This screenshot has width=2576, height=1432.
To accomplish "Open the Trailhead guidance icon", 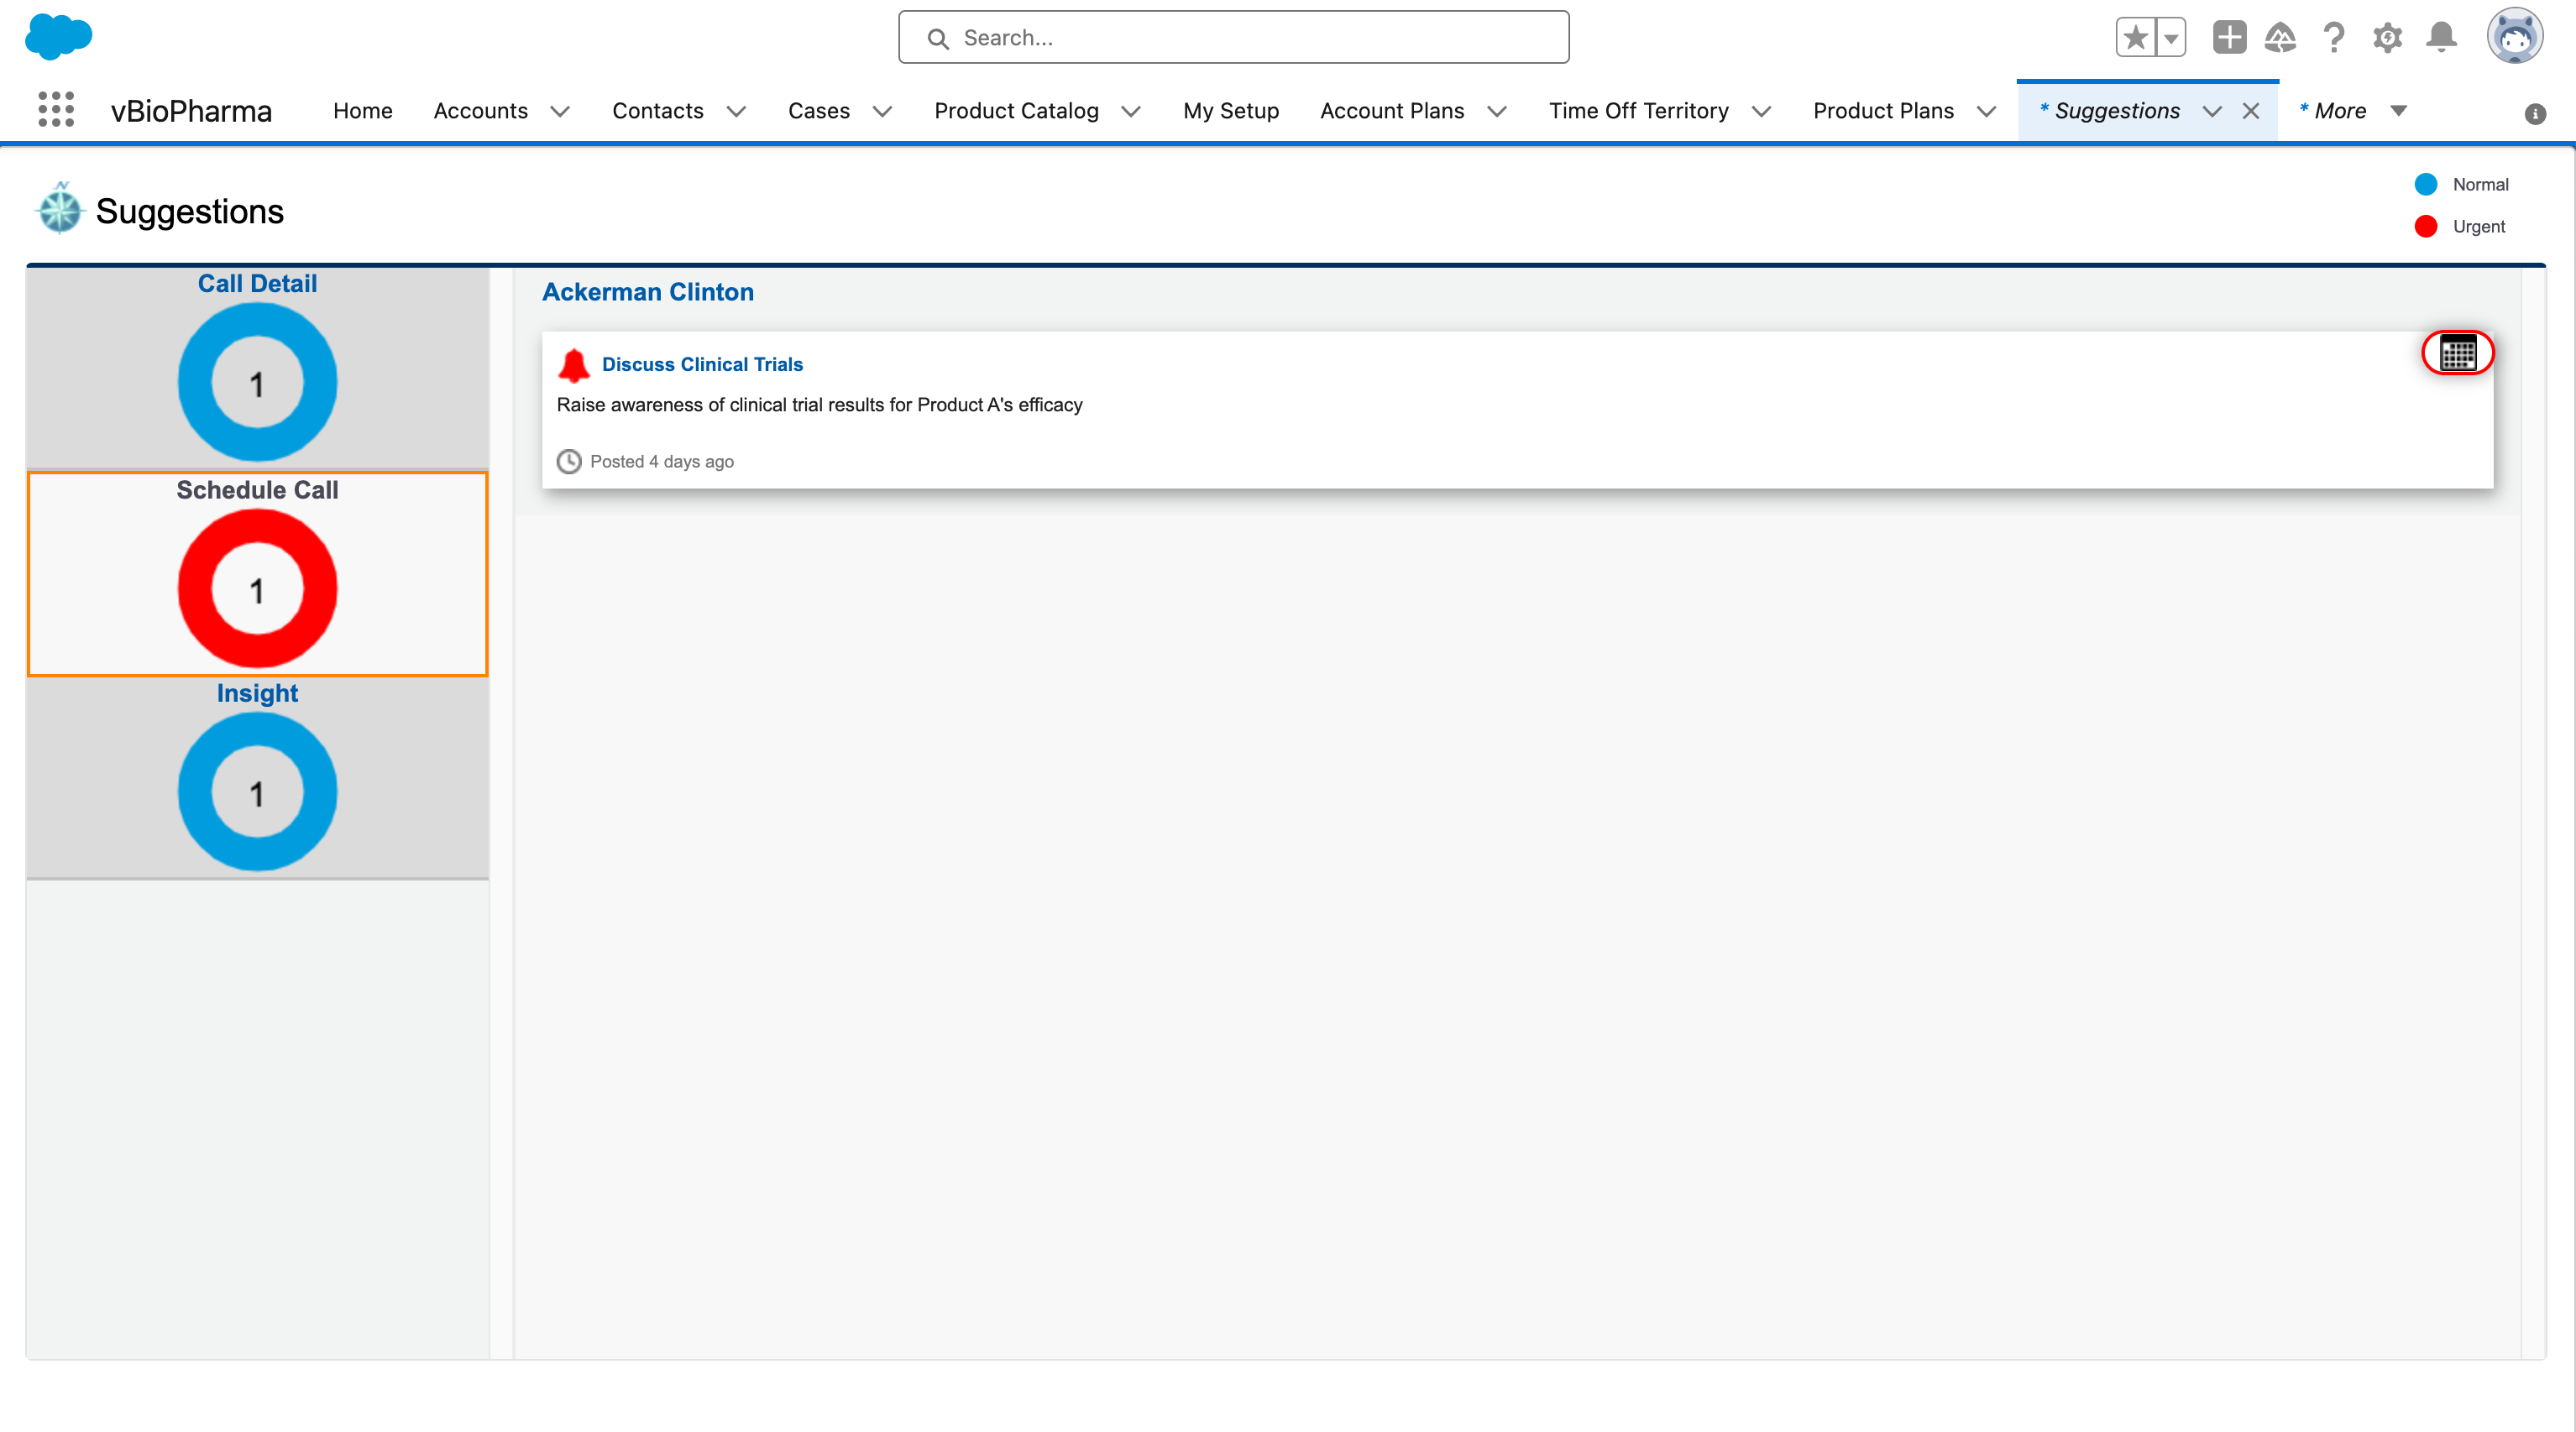I will point(2280,38).
